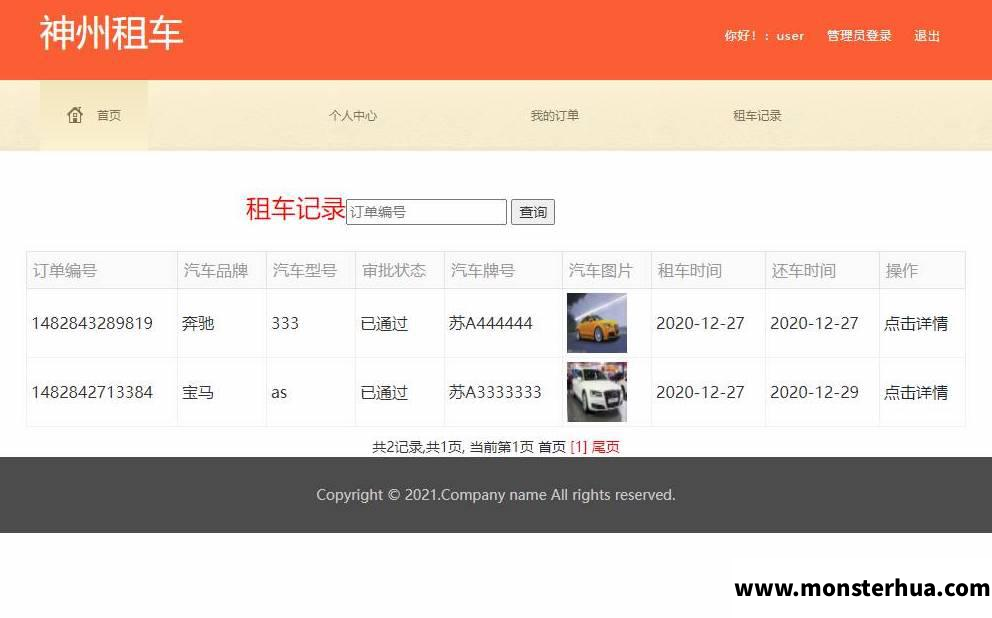Focus the 订单编号 search input field
This screenshot has width=992, height=618.
pos(426,212)
